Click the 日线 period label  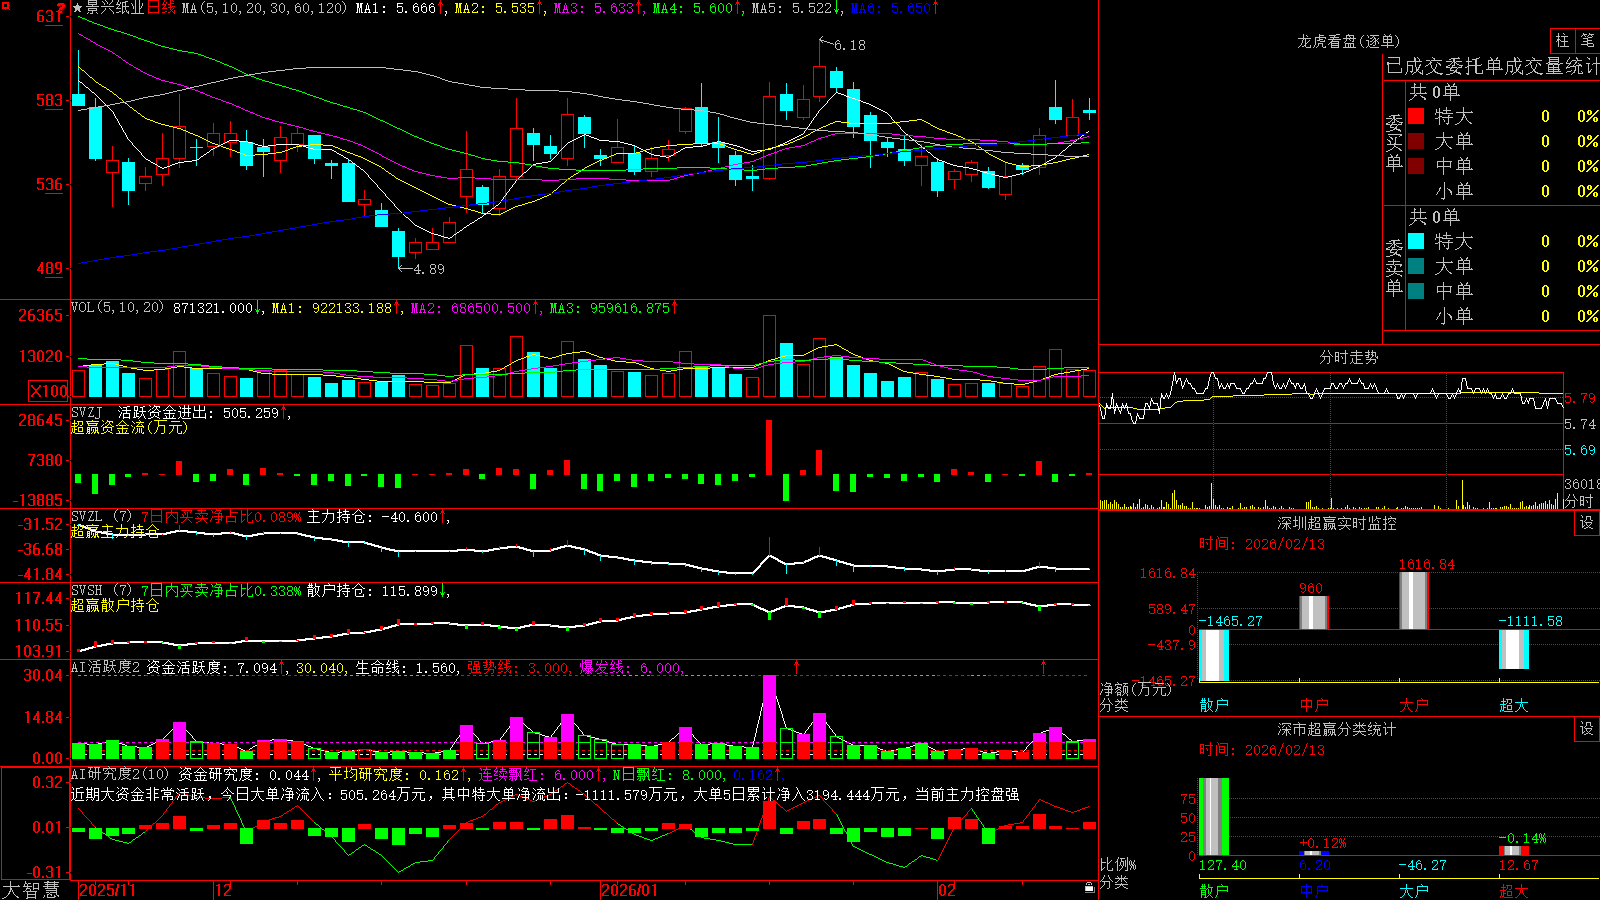[x=161, y=8]
